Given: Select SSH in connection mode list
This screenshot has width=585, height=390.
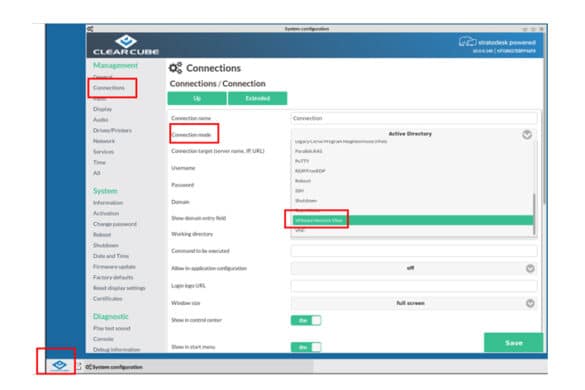Looking at the screenshot, I should 299,191.
